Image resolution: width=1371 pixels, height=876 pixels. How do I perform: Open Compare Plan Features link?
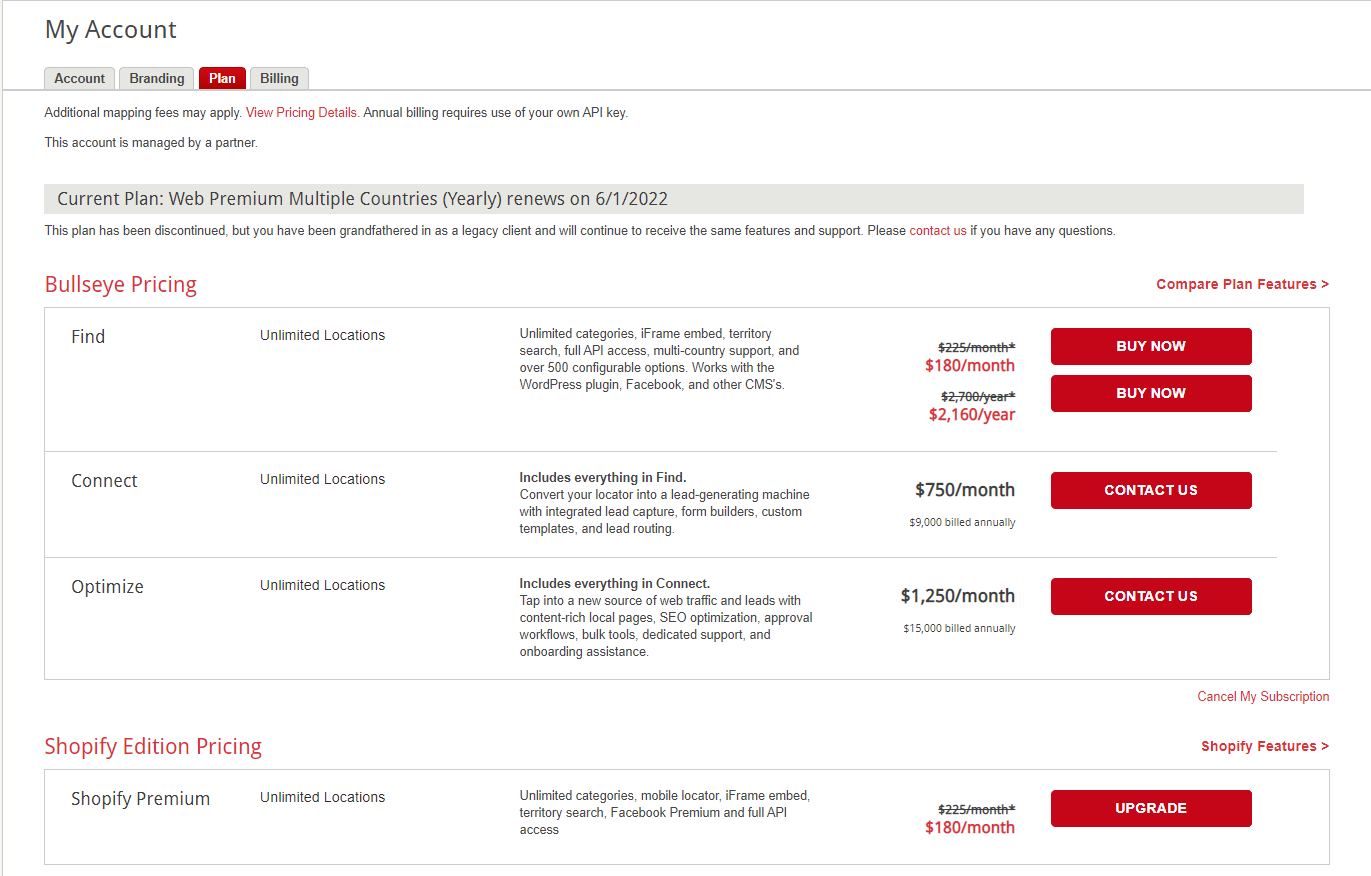pos(1243,285)
